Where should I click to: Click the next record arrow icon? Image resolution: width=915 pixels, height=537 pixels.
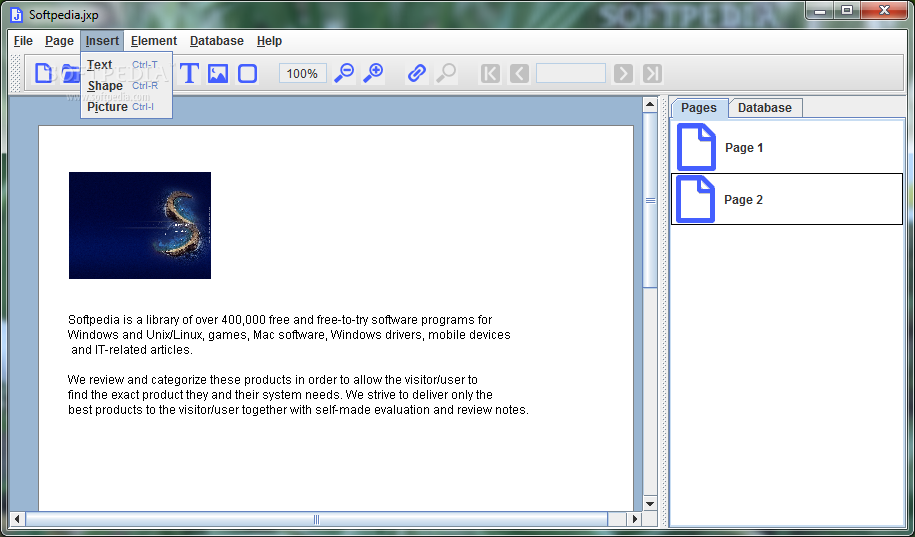pyautogui.click(x=623, y=74)
